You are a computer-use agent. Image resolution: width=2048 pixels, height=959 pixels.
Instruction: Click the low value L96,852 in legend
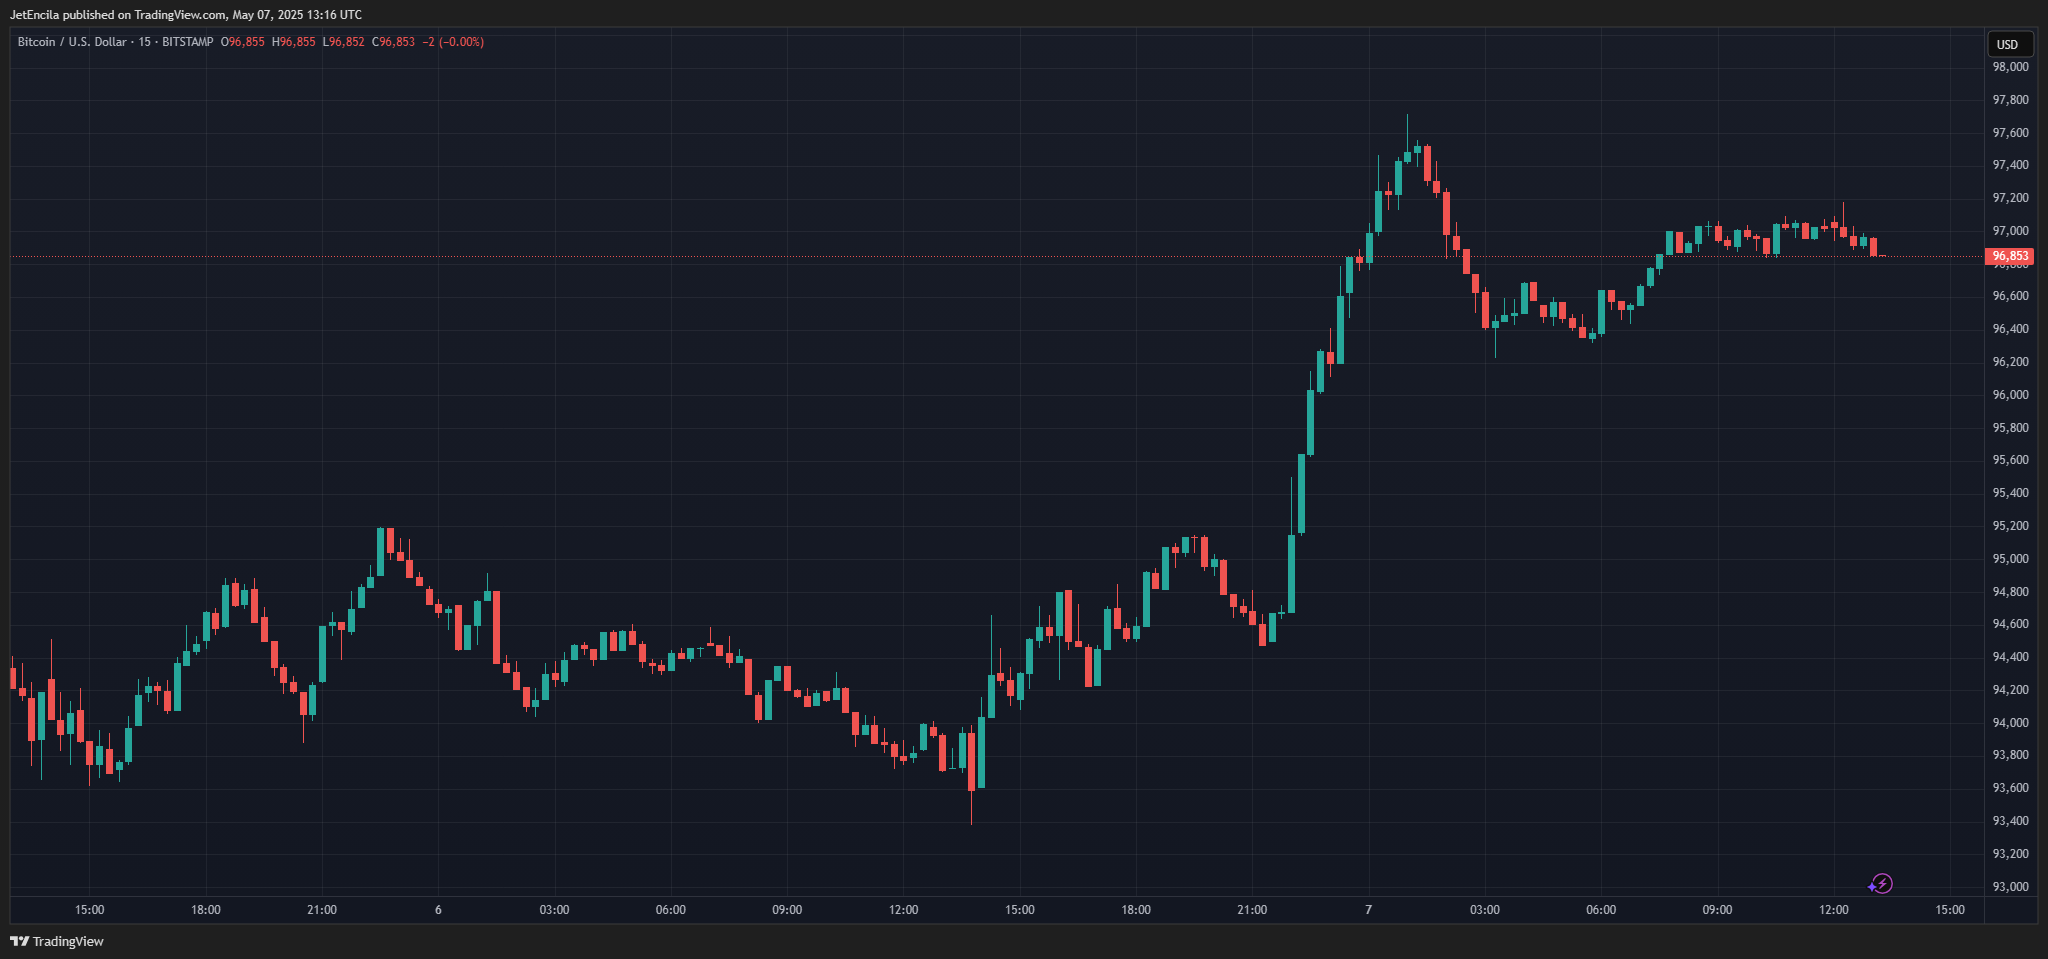tap(343, 42)
